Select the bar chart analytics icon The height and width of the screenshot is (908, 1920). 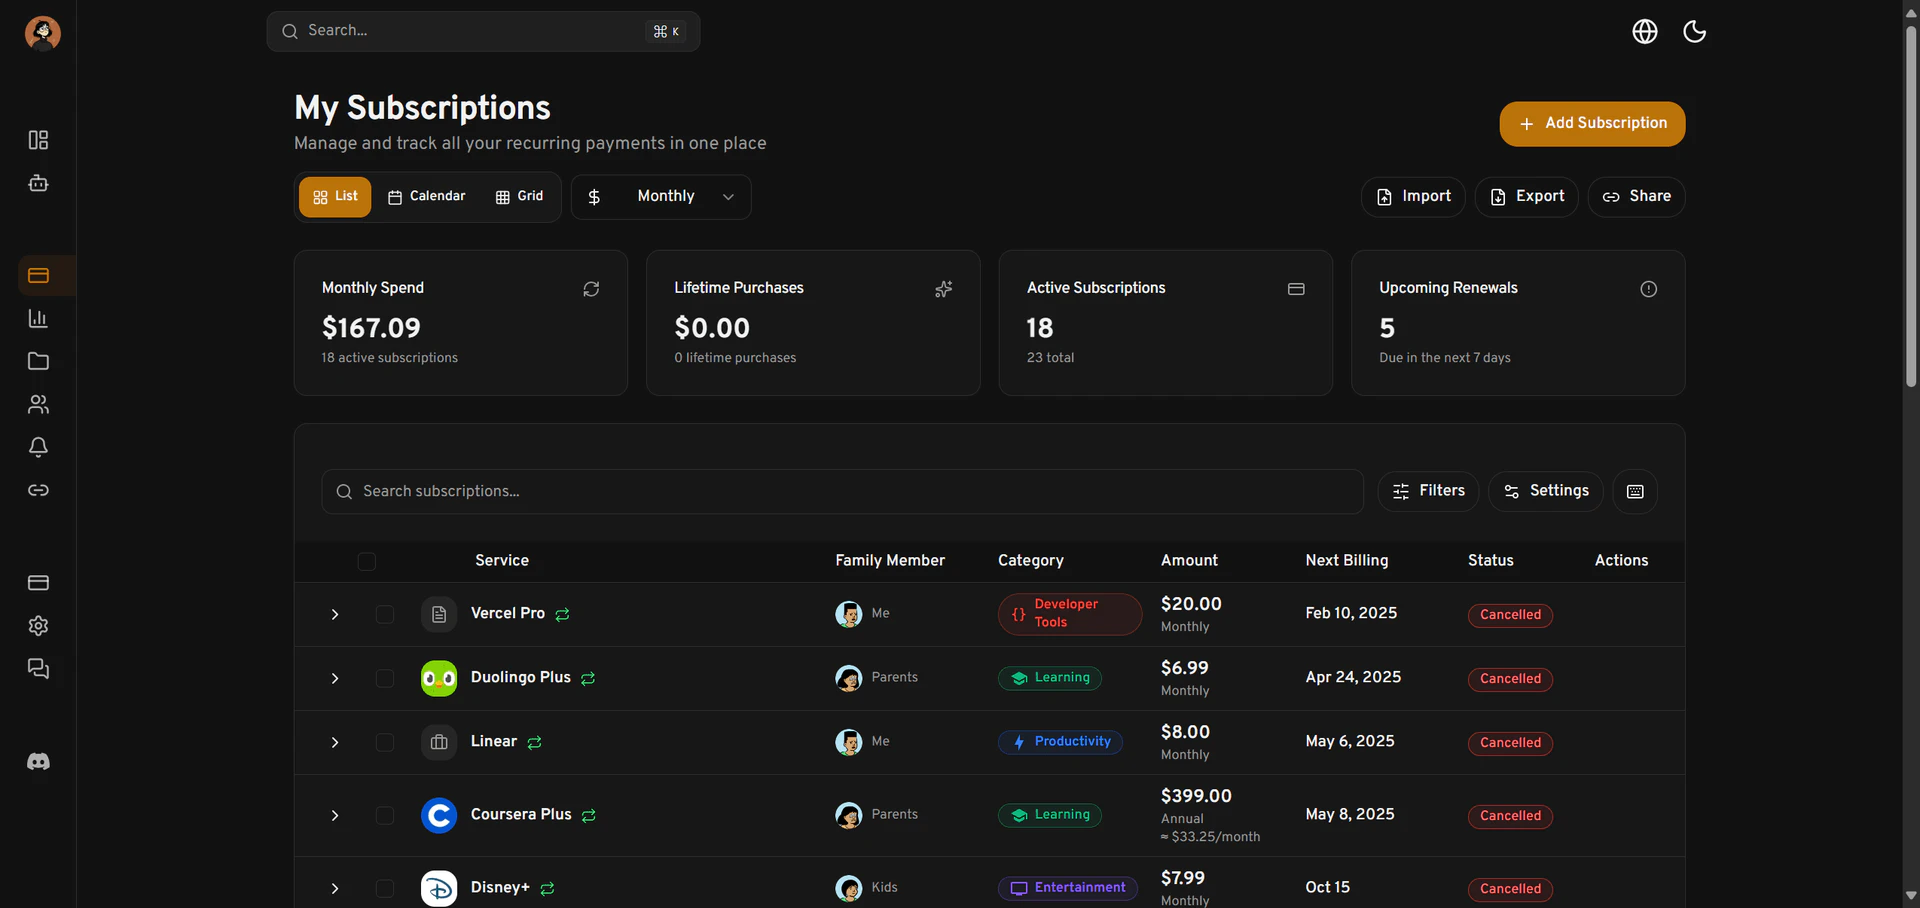click(x=38, y=318)
